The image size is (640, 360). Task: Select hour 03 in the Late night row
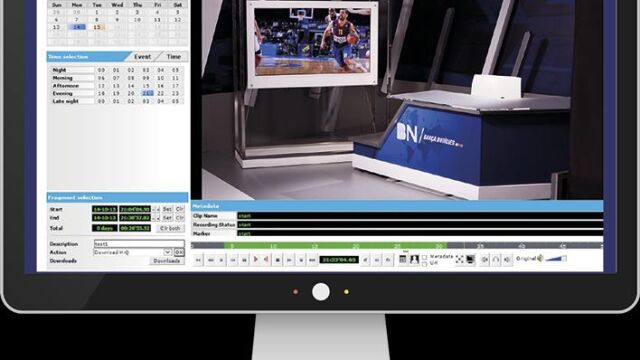coord(146,101)
